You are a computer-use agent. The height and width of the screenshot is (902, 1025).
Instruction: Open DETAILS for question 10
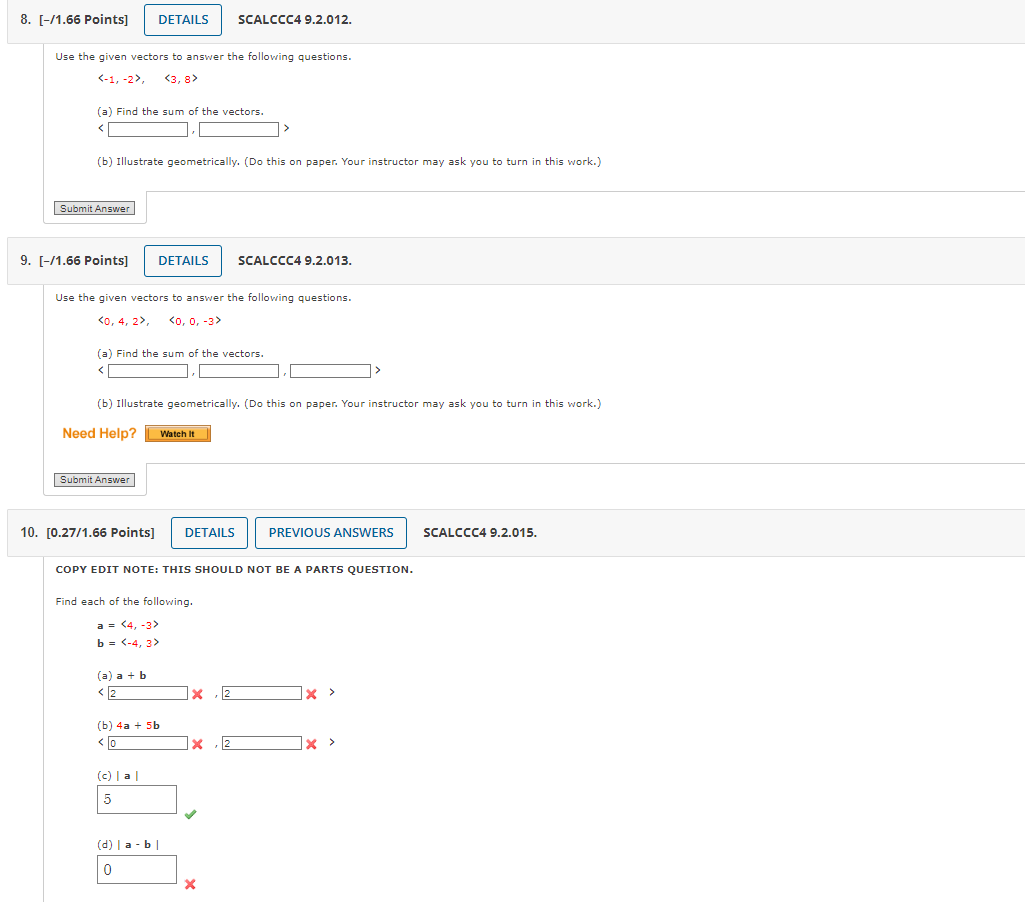pos(209,533)
